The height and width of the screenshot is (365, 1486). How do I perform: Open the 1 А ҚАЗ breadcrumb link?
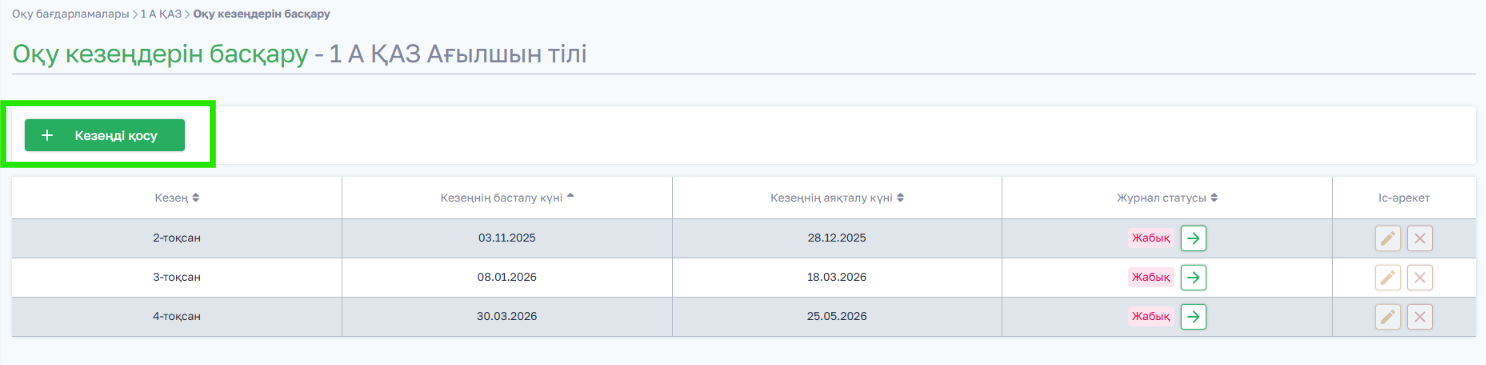[162, 15]
